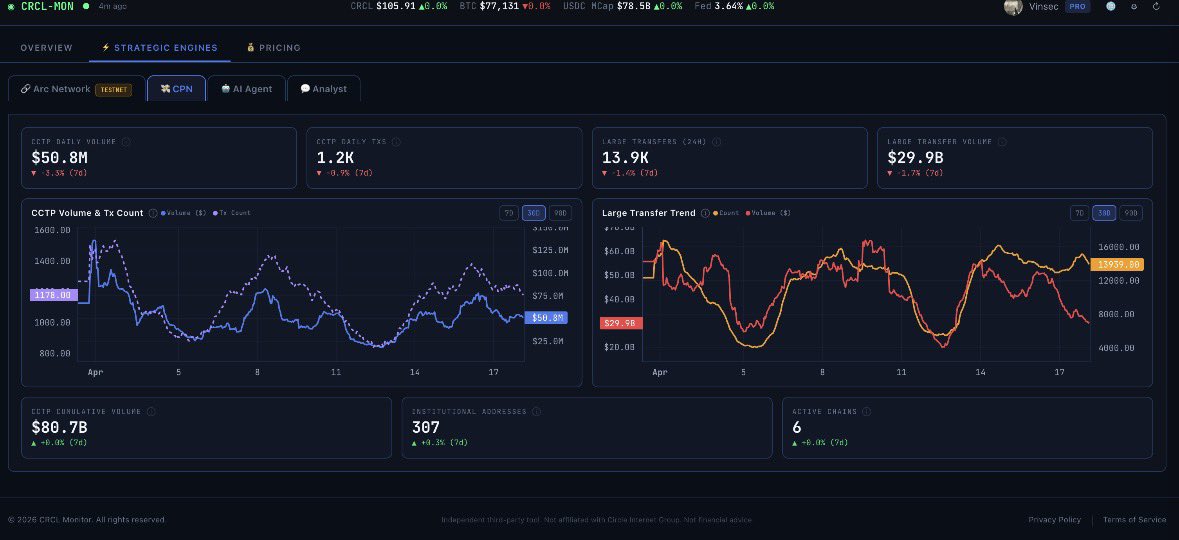Click the info icon beside CCTP Daily Volume
This screenshot has width=1179, height=540.
125,142
